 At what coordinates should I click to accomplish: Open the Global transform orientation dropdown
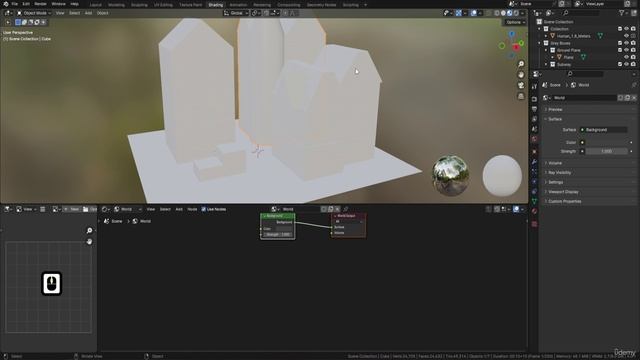(x=236, y=13)
